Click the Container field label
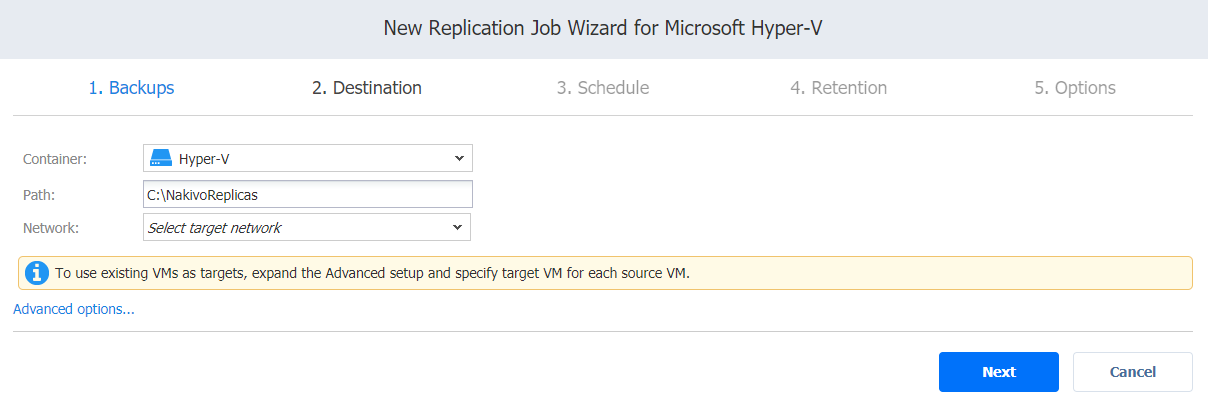Screen dimensions: 1208x420 point(55,158)
